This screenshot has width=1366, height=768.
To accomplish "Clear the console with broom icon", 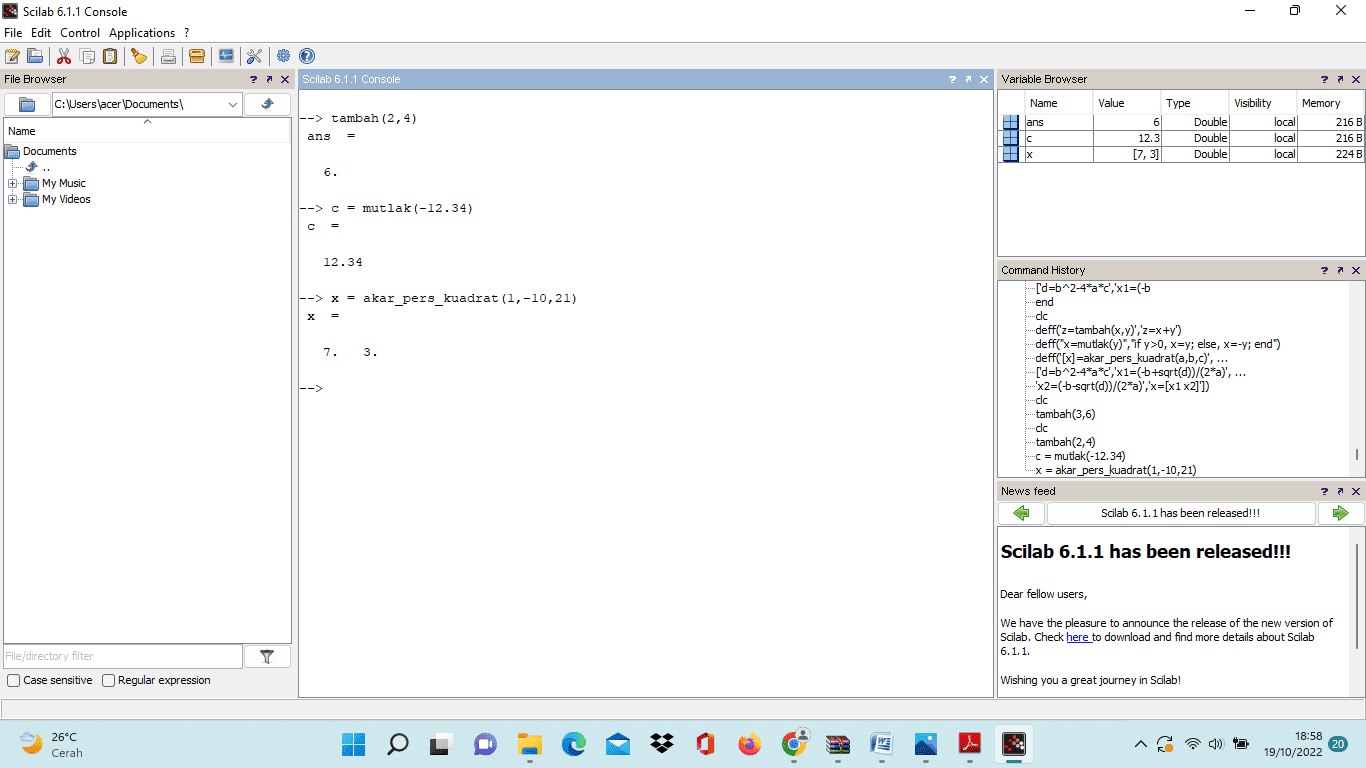I will 139,56.
